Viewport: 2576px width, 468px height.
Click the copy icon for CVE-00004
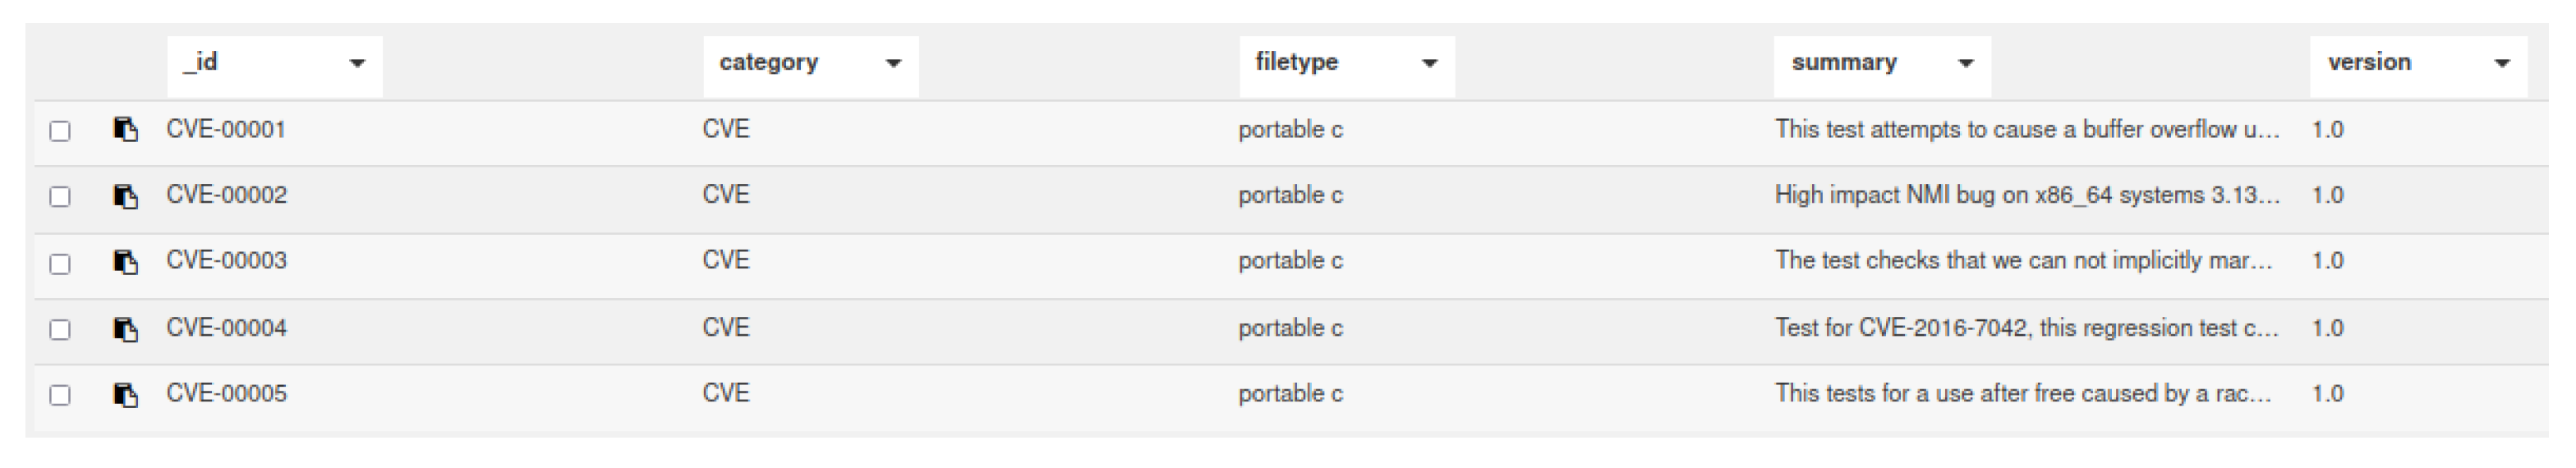pyautogui.click(x=125, y=329)
